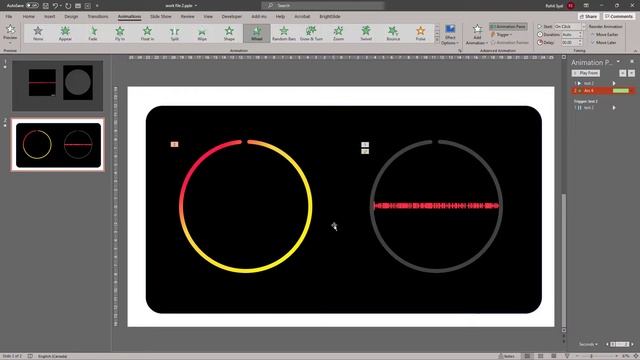Select slide 1 thumbnail

point(58,86)
